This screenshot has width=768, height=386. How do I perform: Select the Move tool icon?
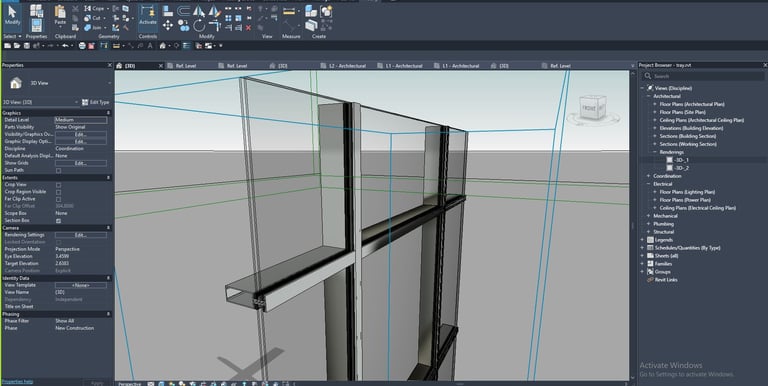click(x=168, y=25)
